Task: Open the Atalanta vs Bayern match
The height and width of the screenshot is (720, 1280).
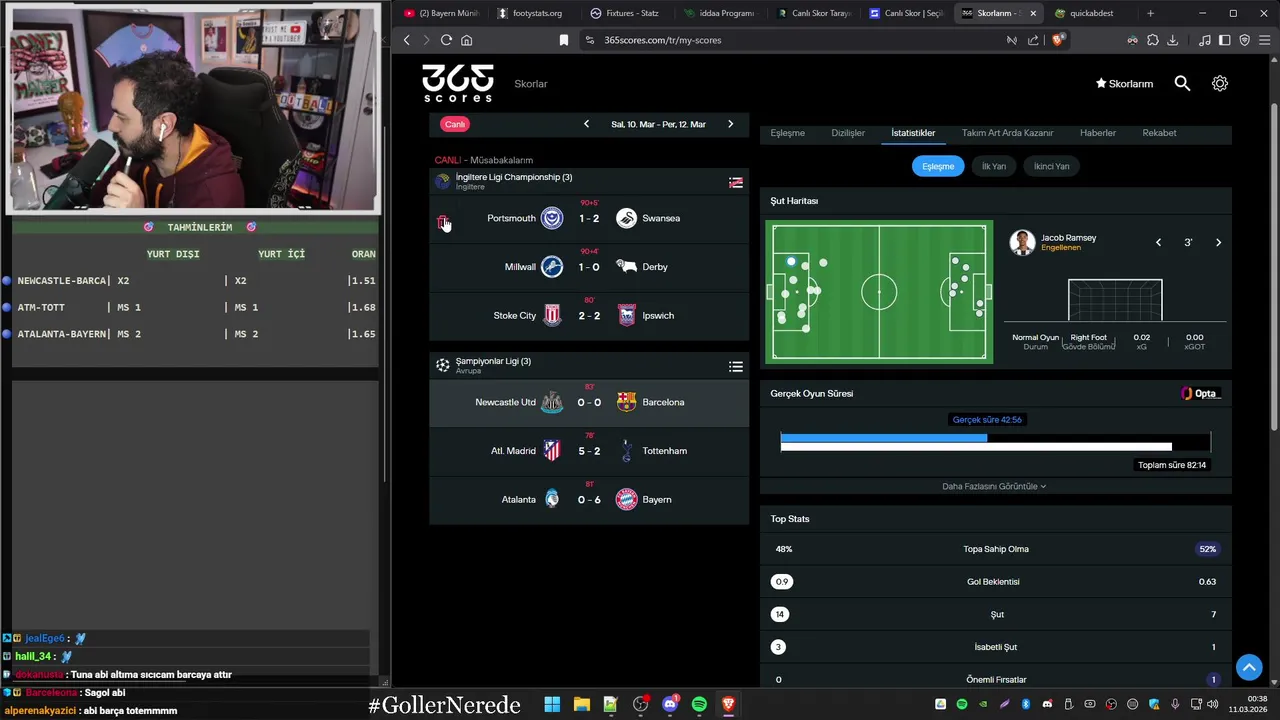Action: (589, 500)
